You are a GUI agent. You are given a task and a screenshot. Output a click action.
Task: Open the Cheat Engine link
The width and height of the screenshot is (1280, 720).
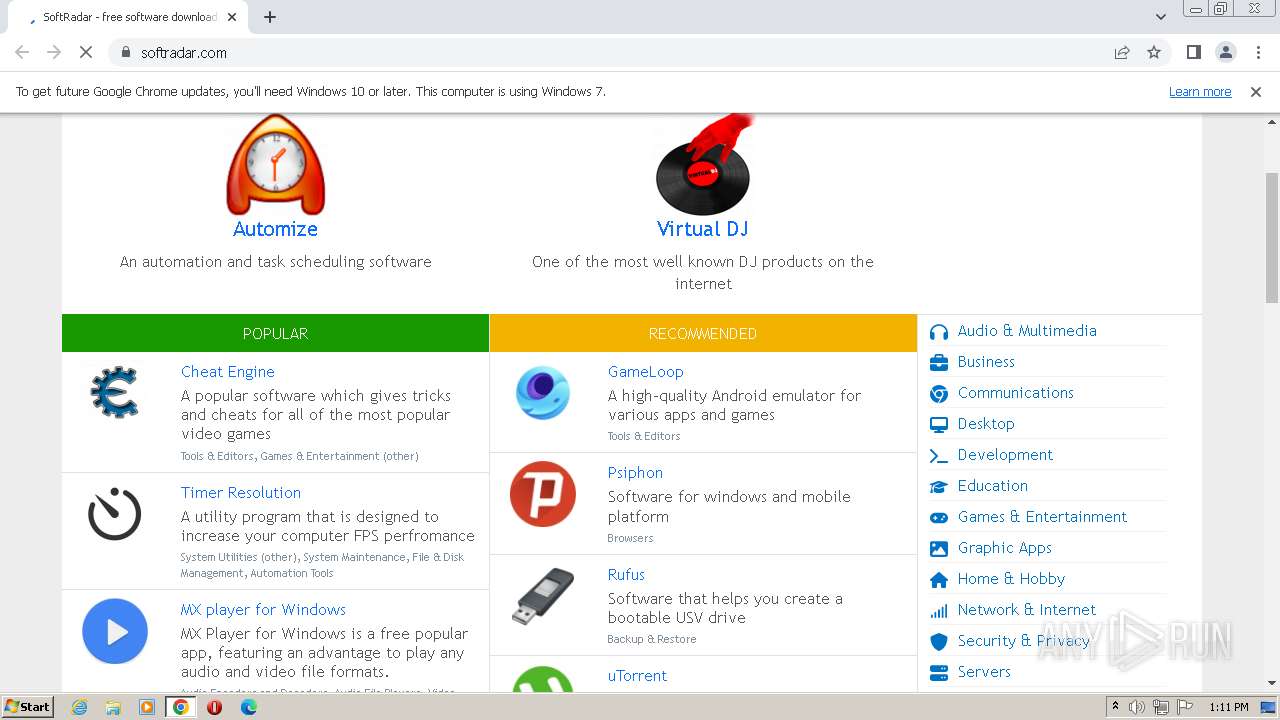coord(228,371)
